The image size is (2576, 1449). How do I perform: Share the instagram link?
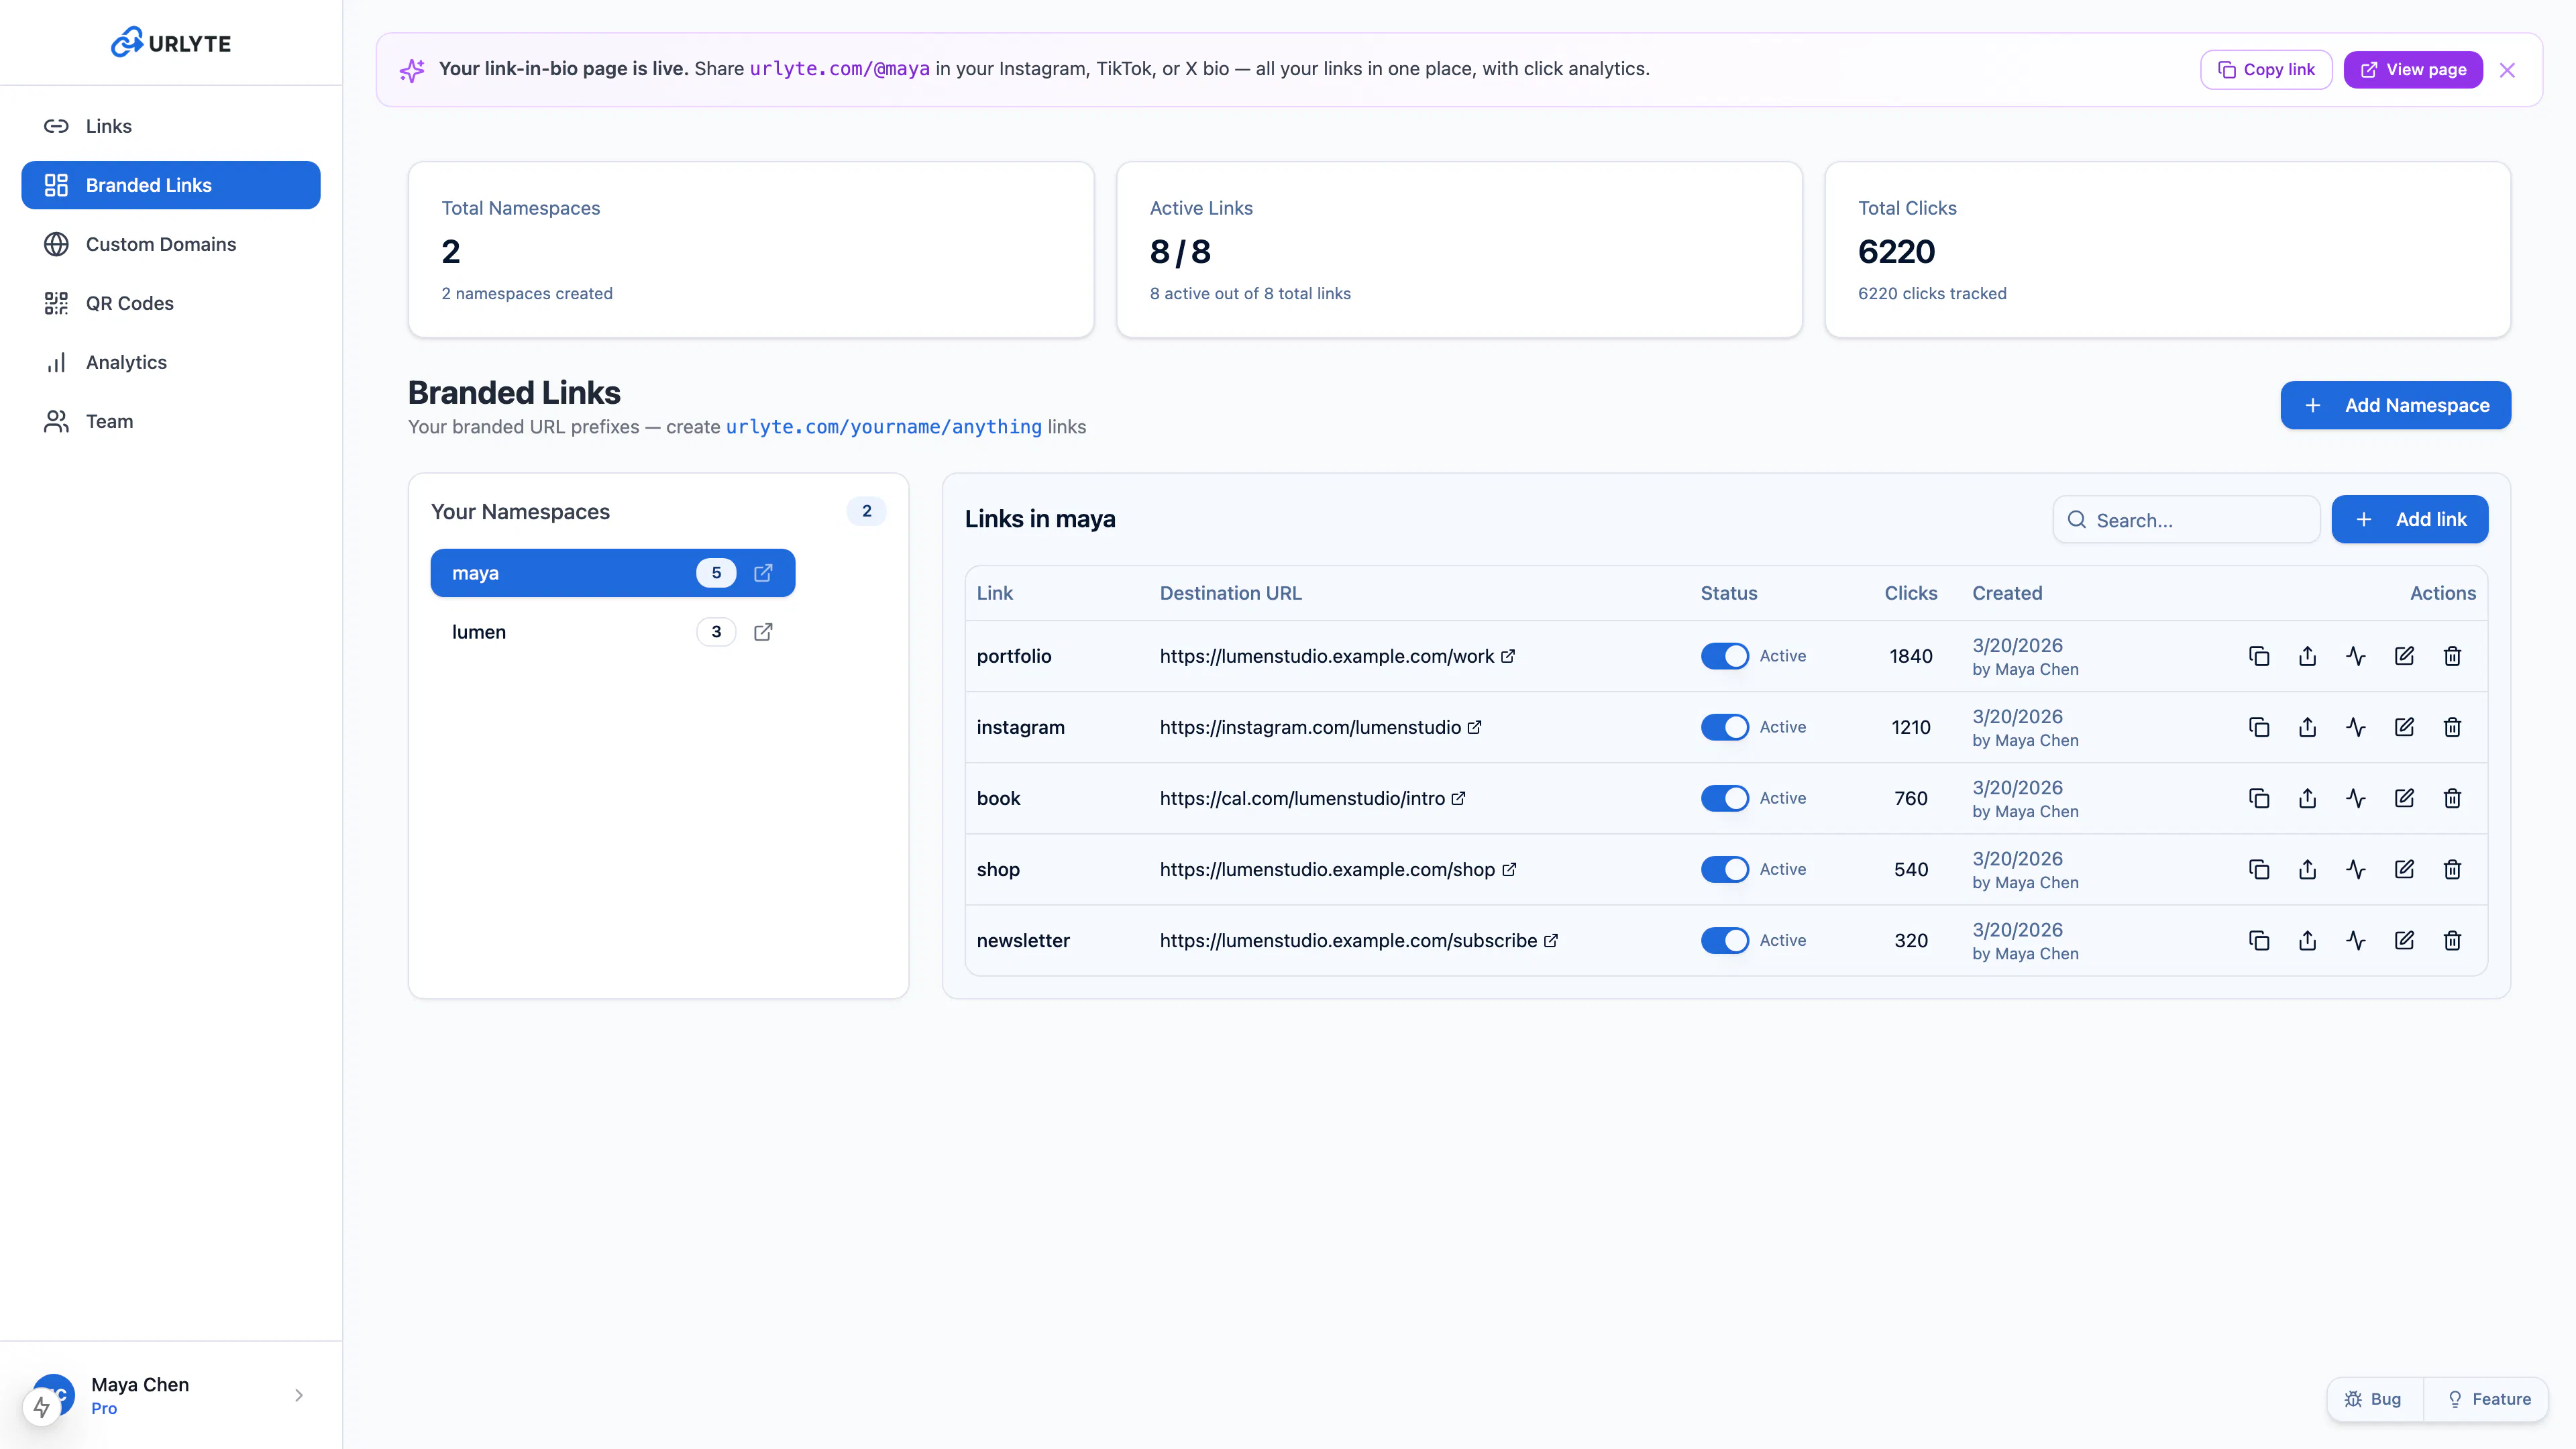tap(2307, 727)
